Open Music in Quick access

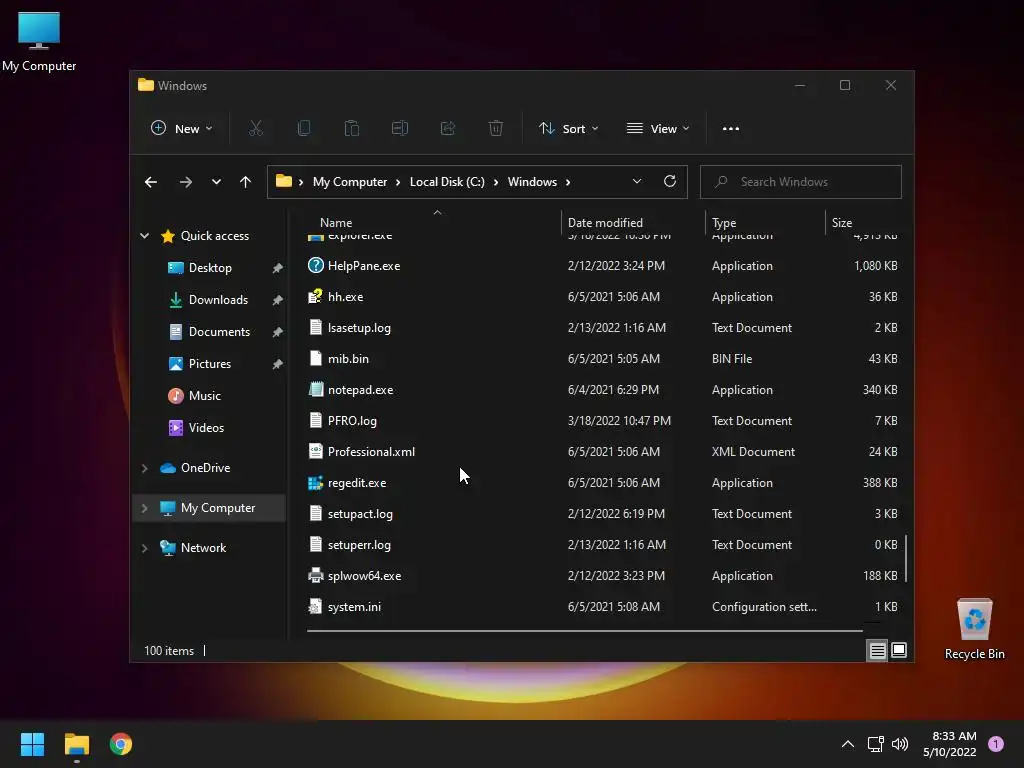coord(204,396)
